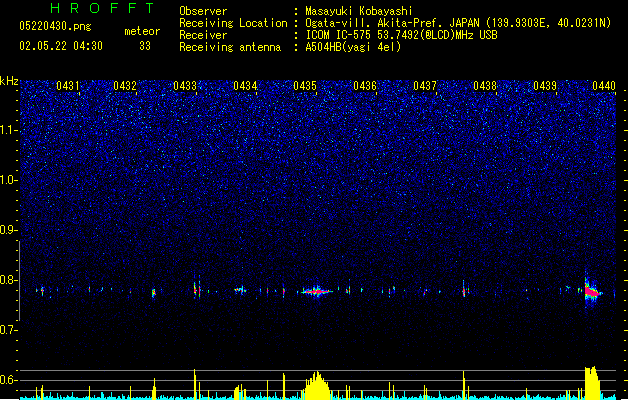Click the Observer label

click(203, 11)
